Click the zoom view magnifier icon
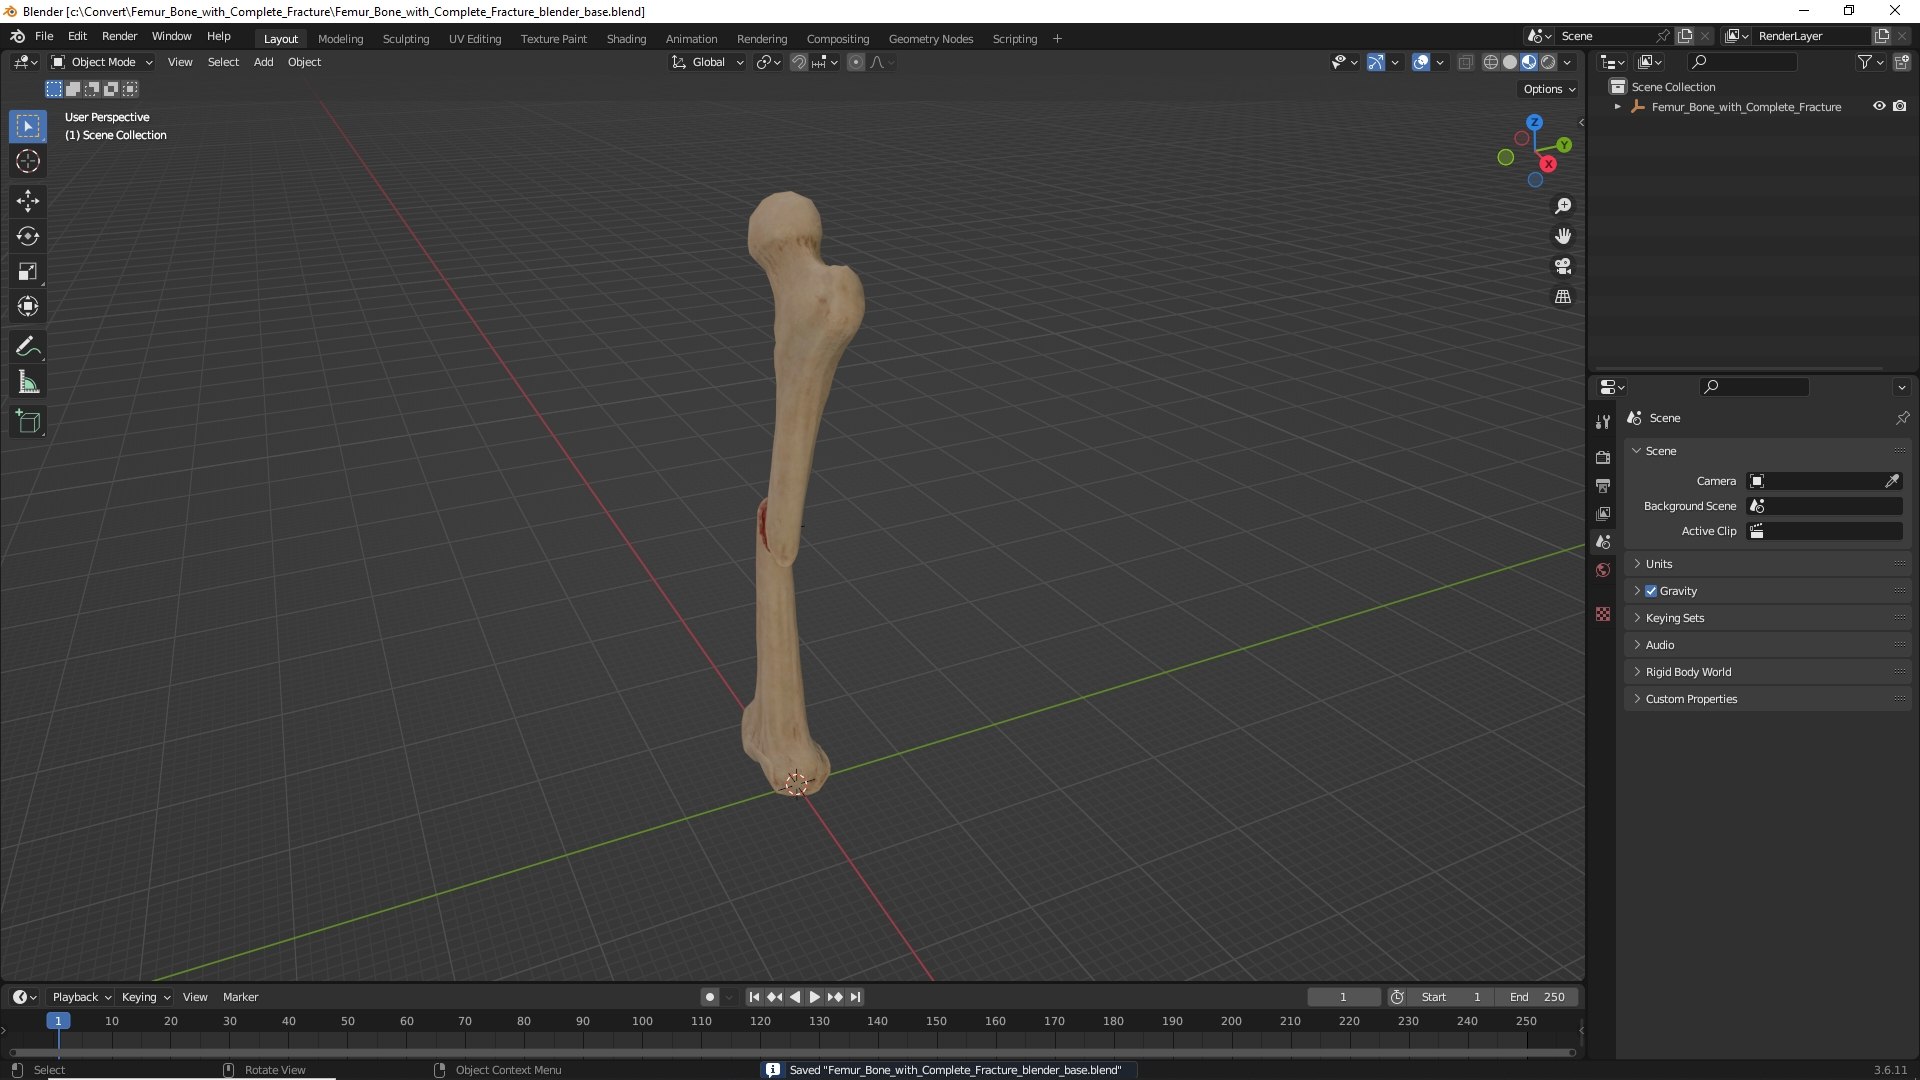 [x=1563, y=206]
